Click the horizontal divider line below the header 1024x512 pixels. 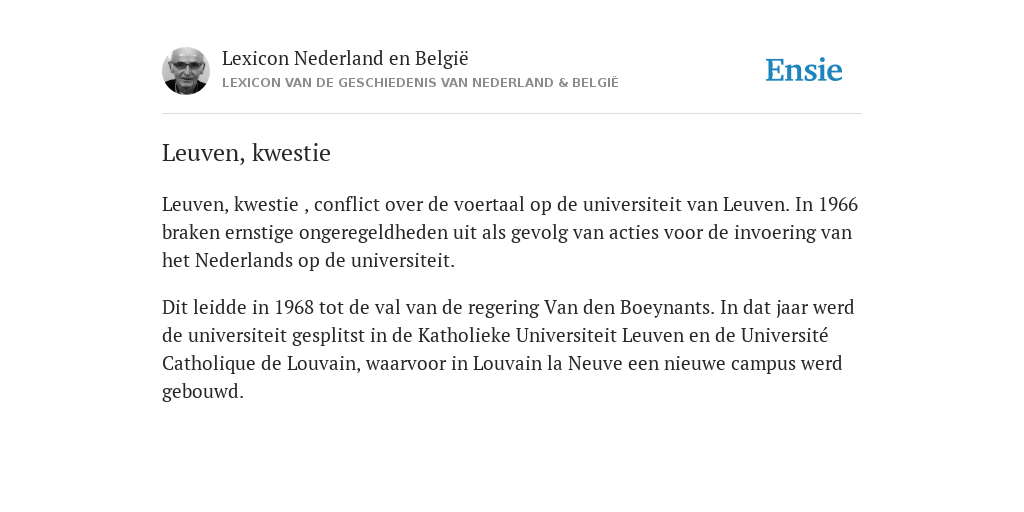coord(512,114)
